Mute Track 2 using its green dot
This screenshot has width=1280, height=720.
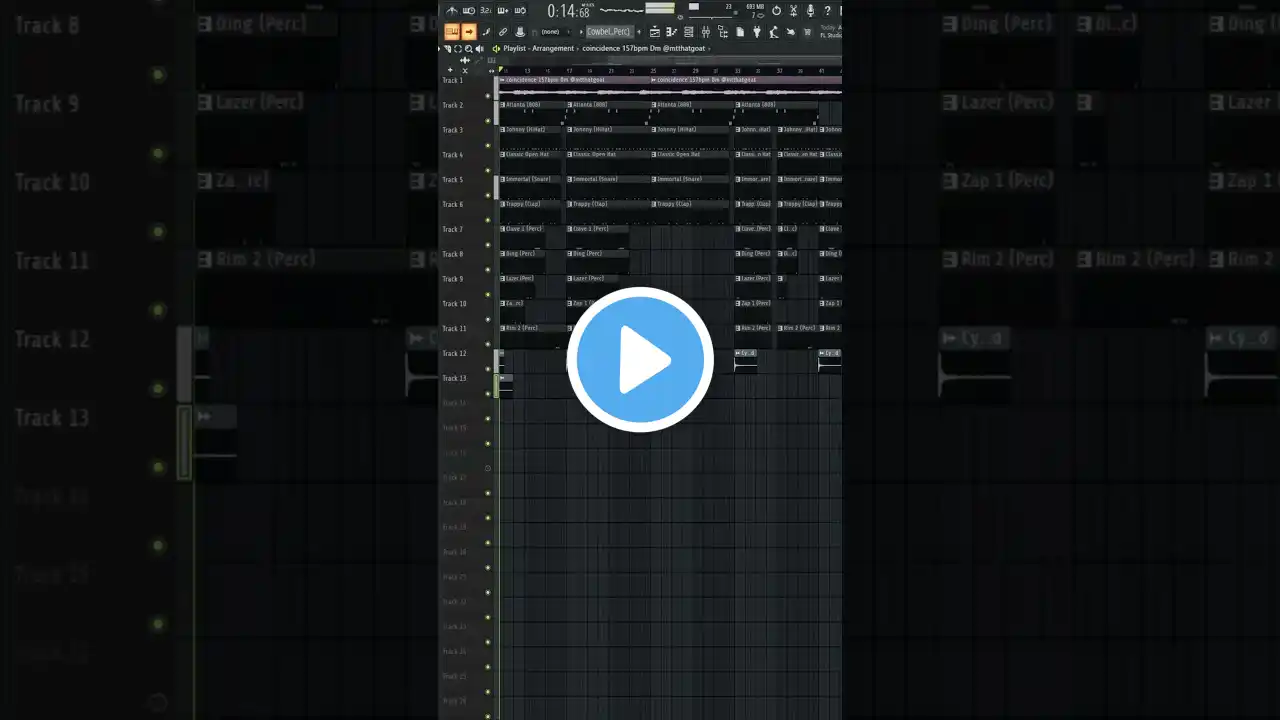pyautogui.click(x=488, y=121)
